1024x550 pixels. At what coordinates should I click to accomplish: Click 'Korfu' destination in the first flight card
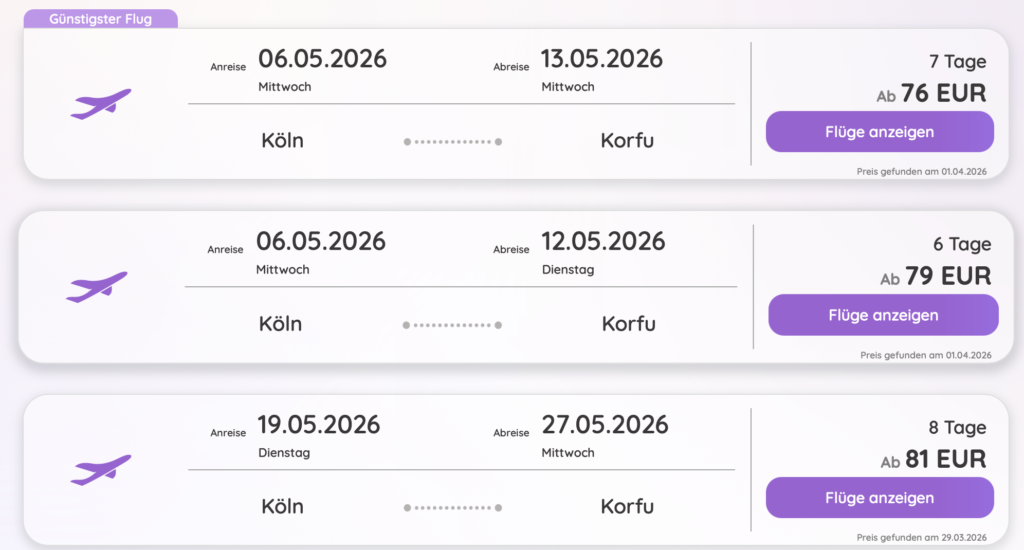click(x=627, y=141)
